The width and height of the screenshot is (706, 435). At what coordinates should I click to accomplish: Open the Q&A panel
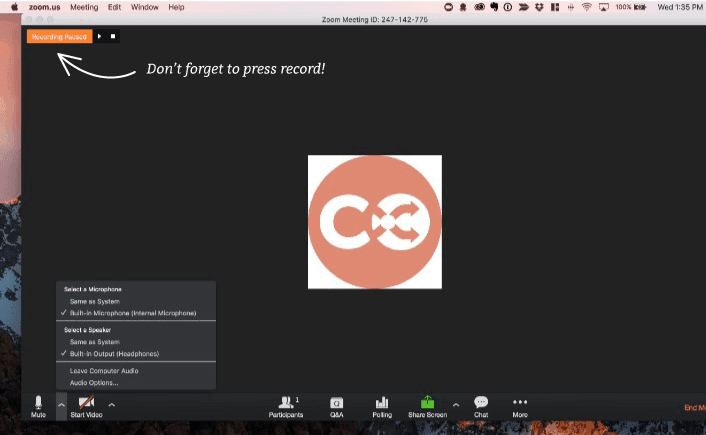click(x=337, y=402)
